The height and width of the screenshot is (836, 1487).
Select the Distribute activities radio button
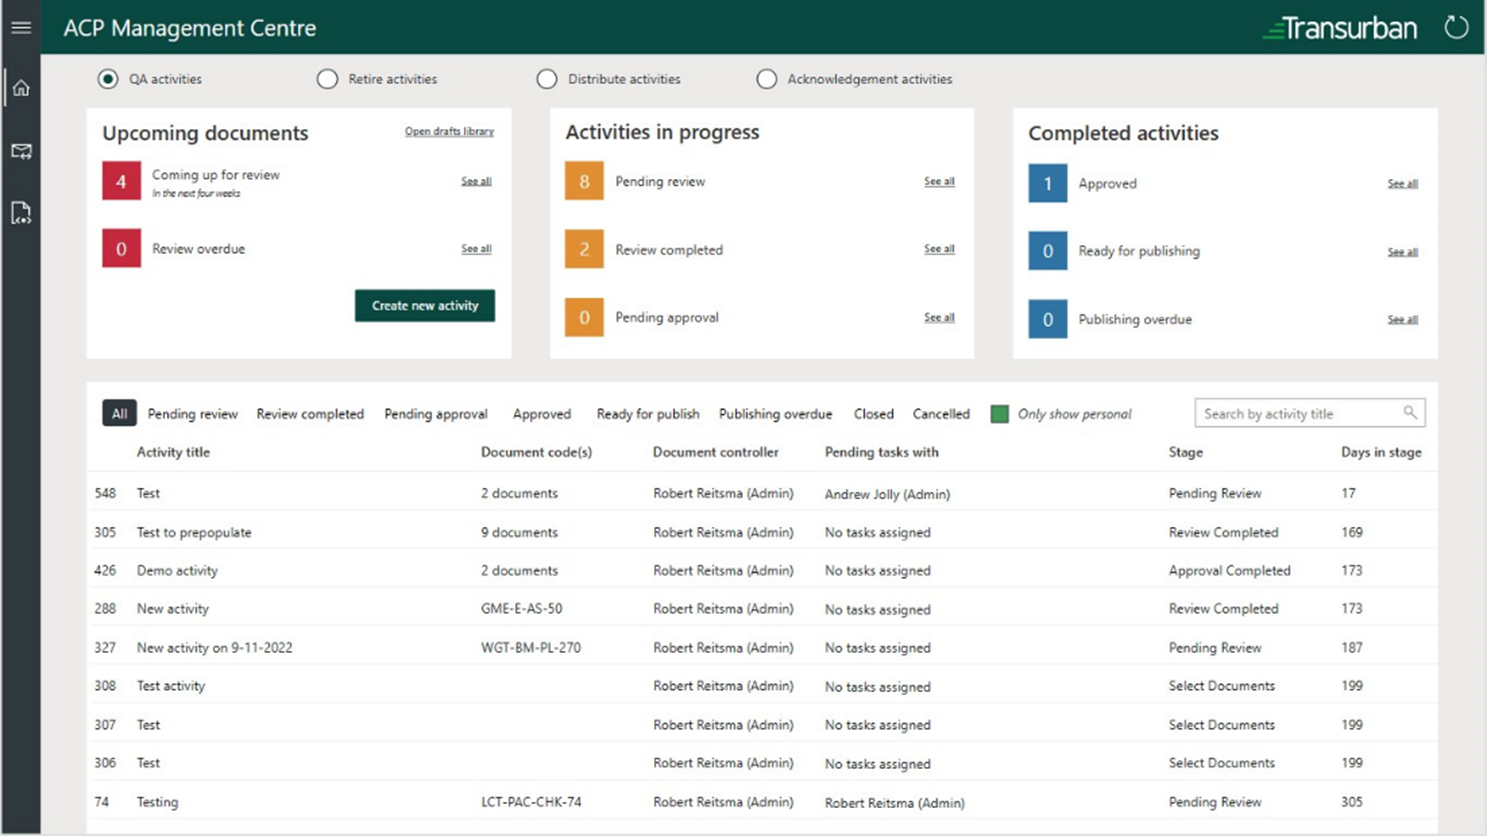[x=547, y=79]
